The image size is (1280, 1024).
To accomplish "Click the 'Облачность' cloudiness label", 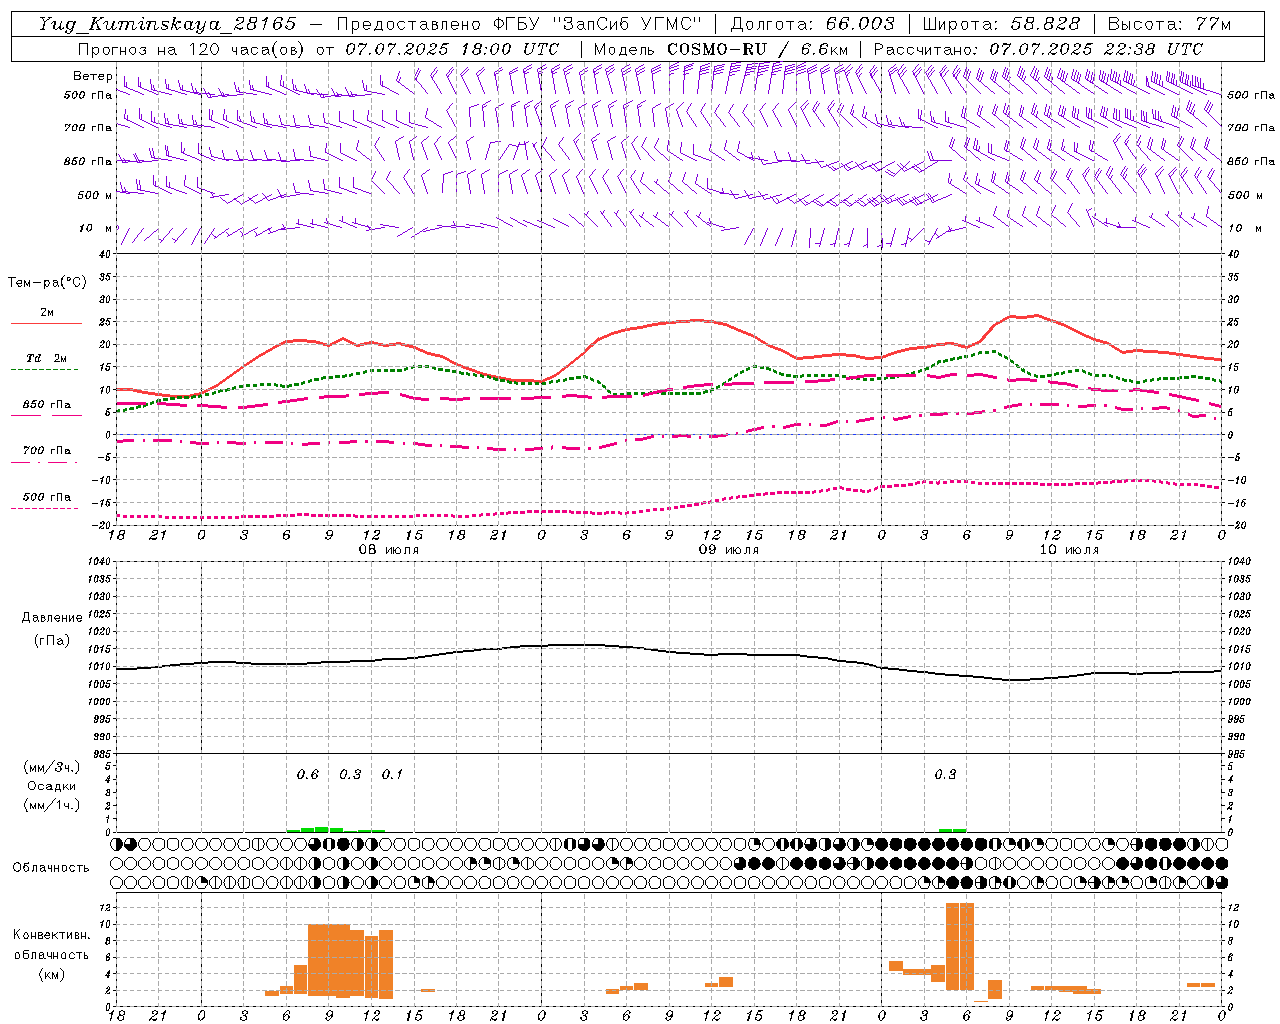I will tap(51, 867).
